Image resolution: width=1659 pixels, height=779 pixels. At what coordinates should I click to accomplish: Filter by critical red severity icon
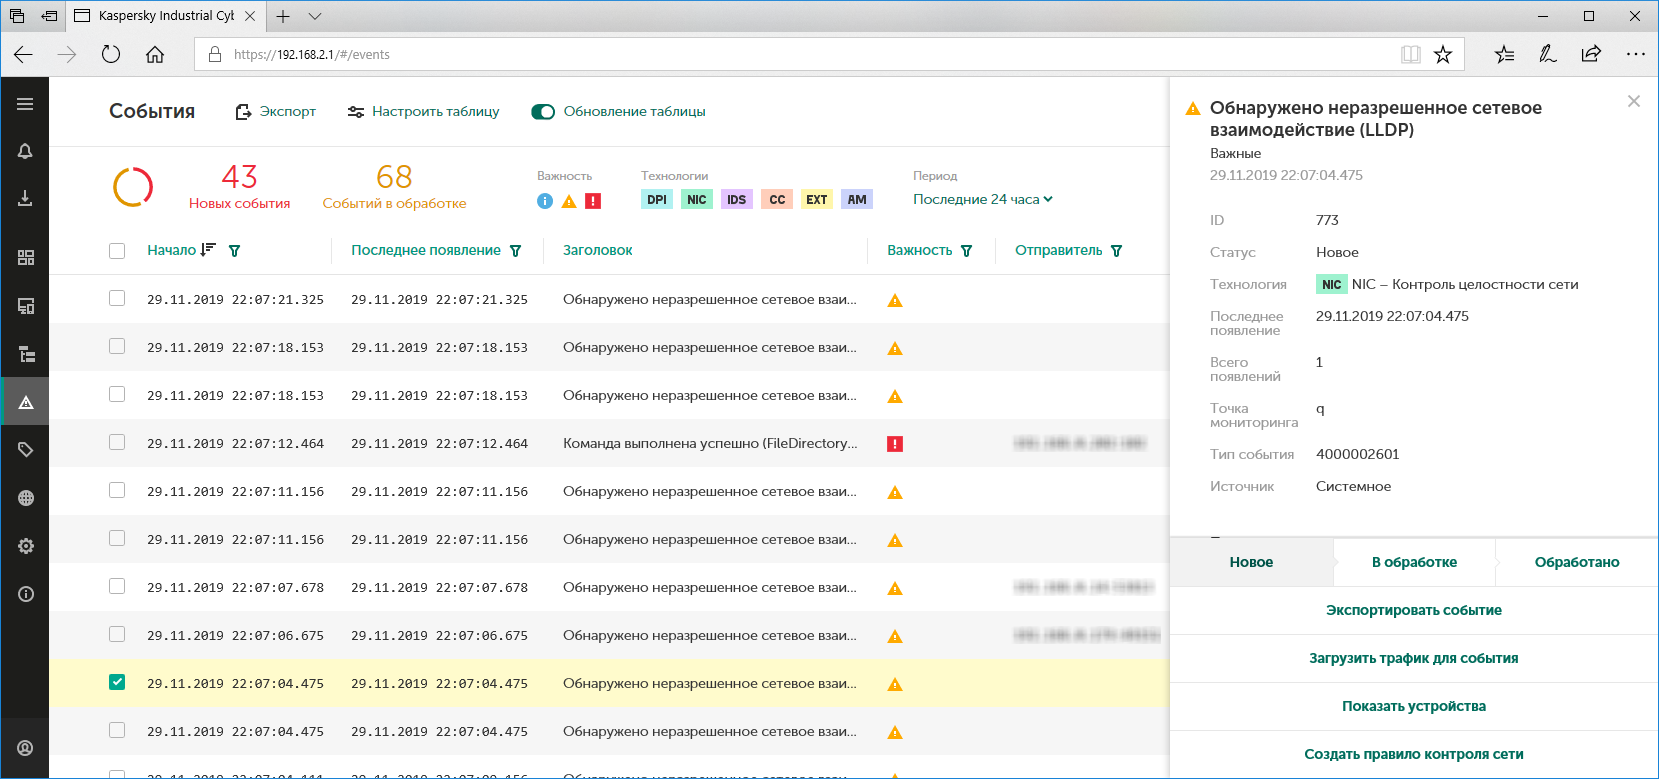point(593,201)
